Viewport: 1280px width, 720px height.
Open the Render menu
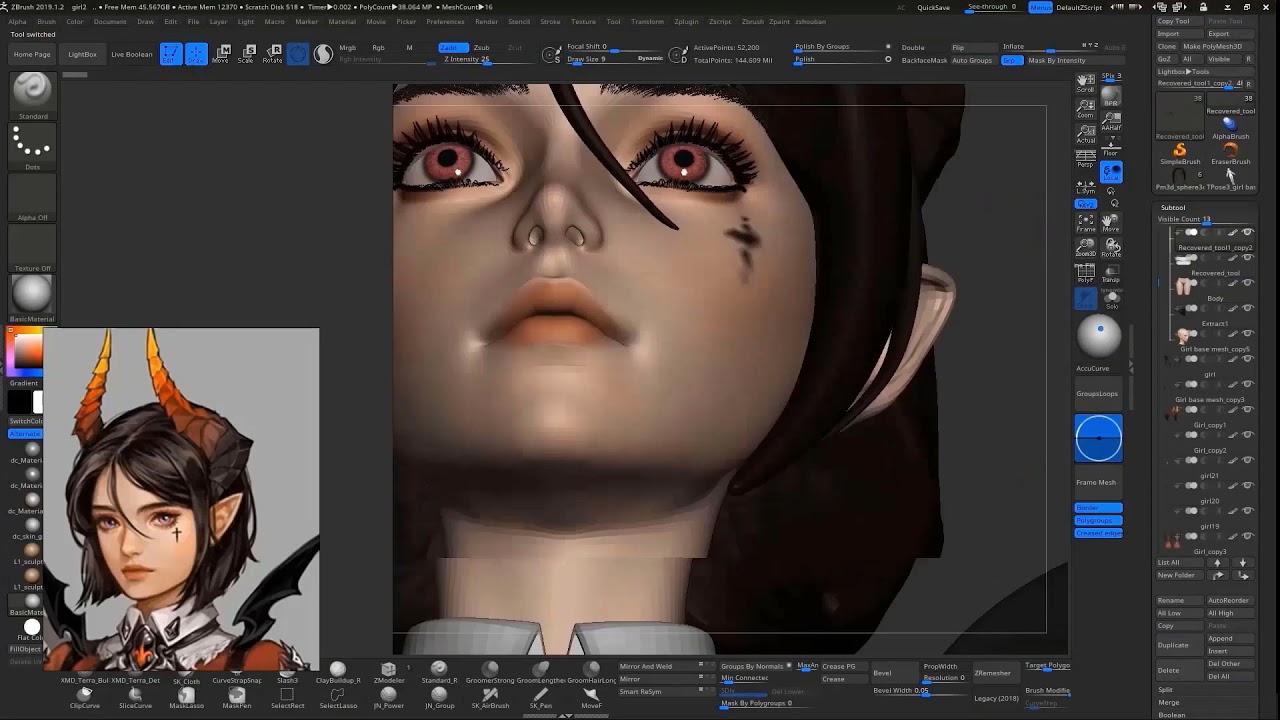coord(486,21)
